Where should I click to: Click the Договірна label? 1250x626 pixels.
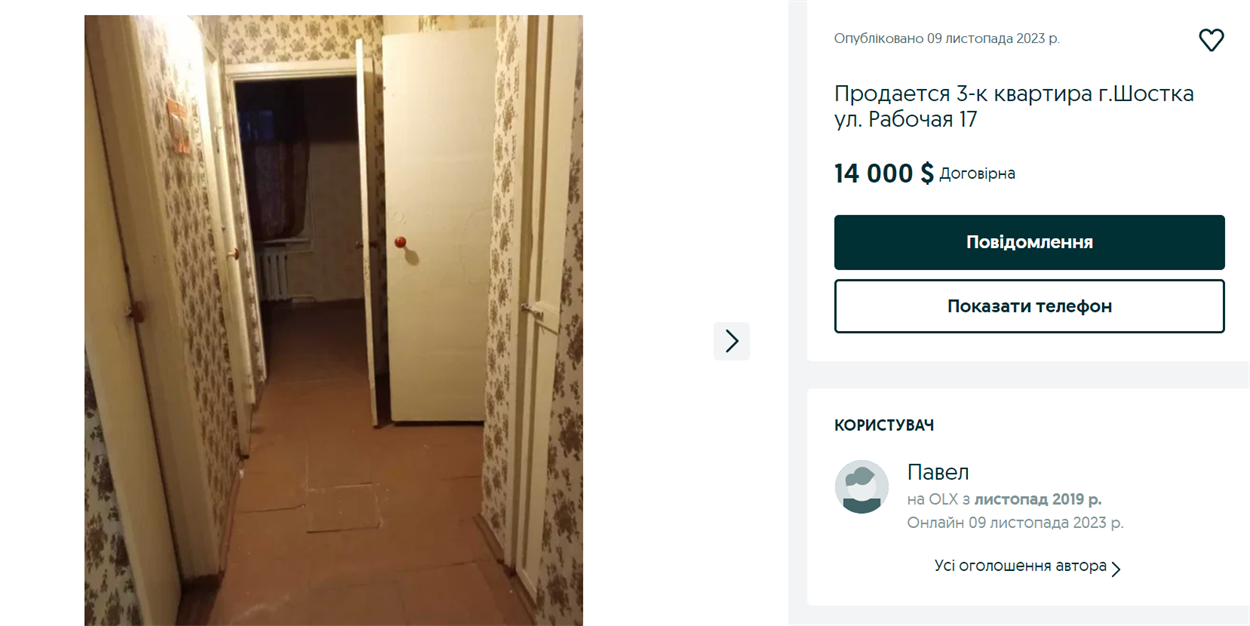coord(977,174)
